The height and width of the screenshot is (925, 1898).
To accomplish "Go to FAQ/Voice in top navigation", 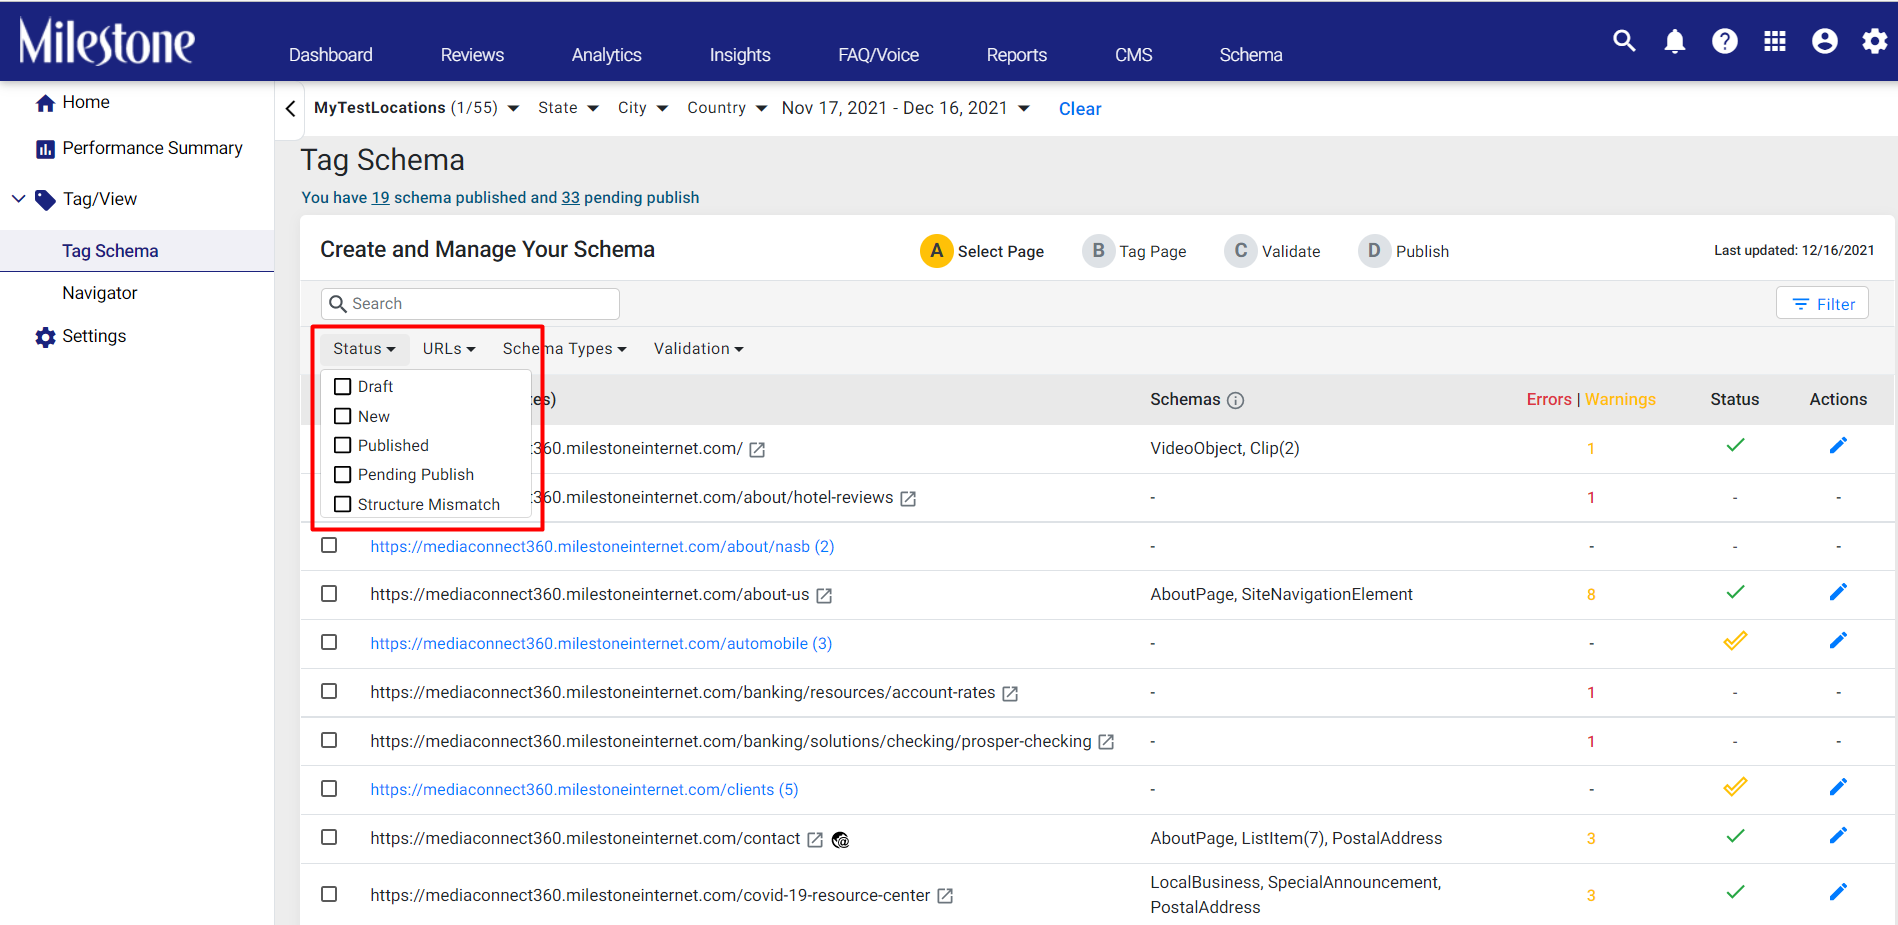I will point(879,55).
